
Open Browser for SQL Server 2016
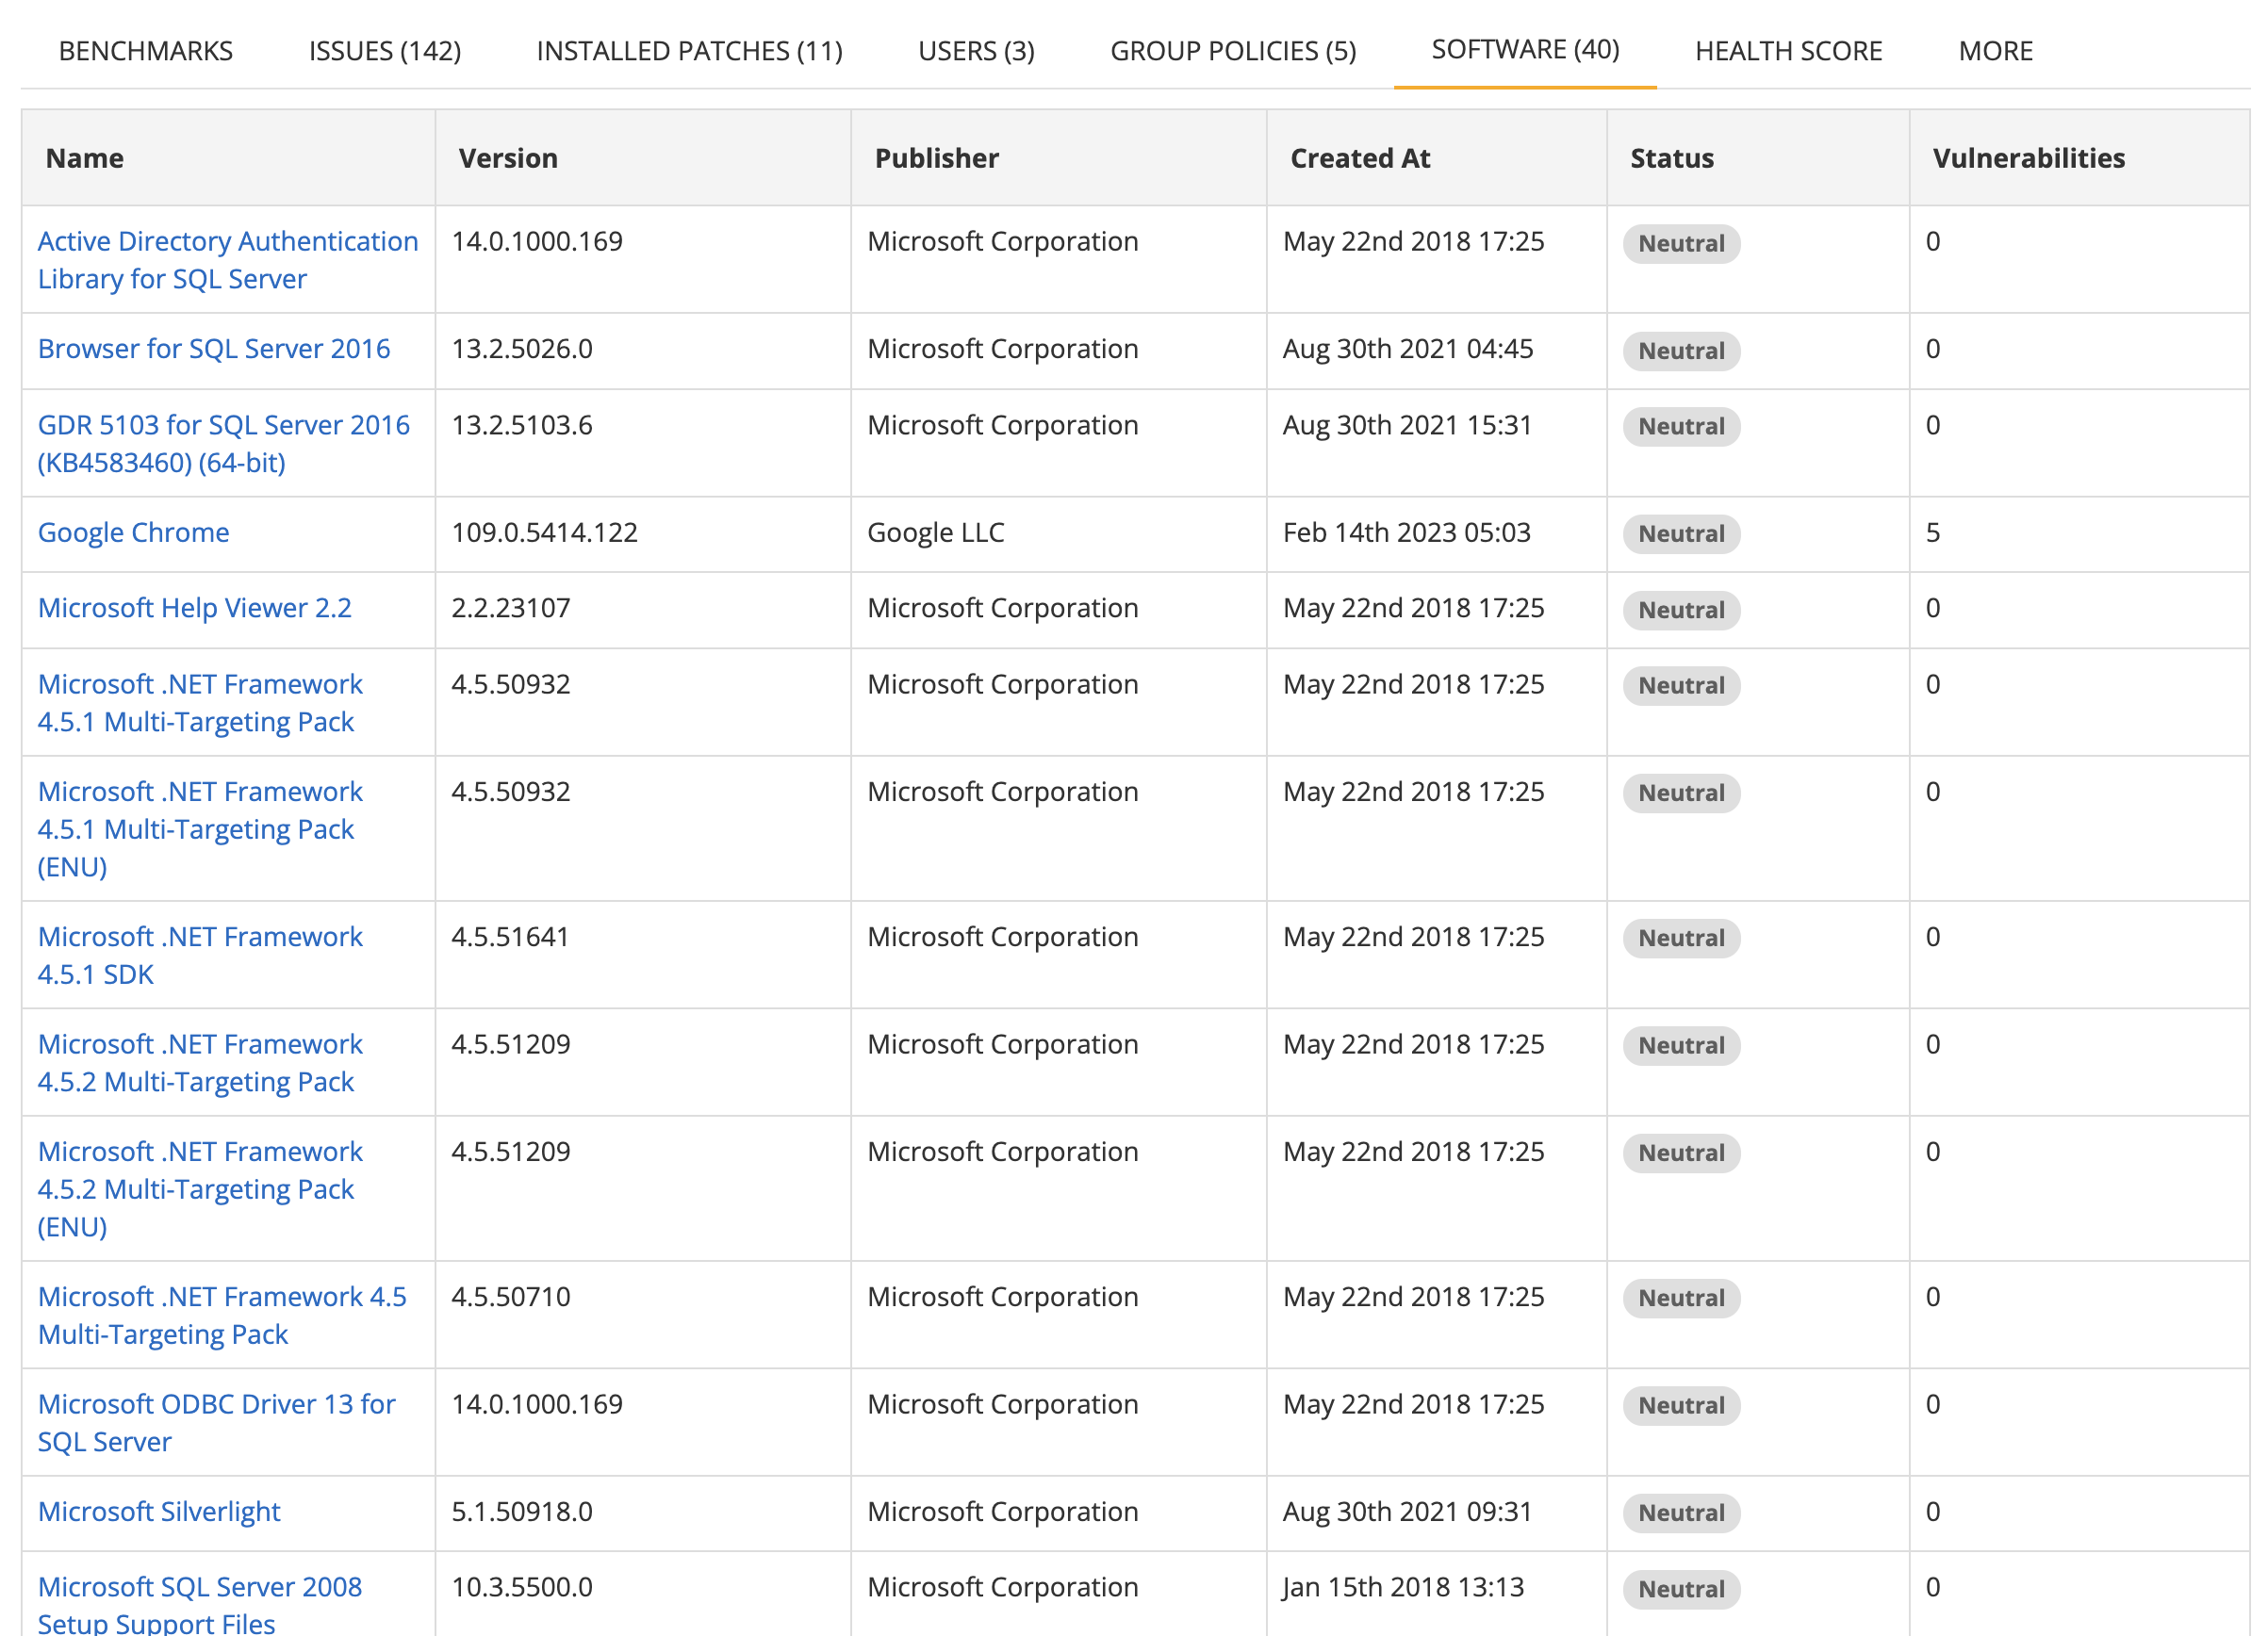pyautogui.click(x=214, y=348)
